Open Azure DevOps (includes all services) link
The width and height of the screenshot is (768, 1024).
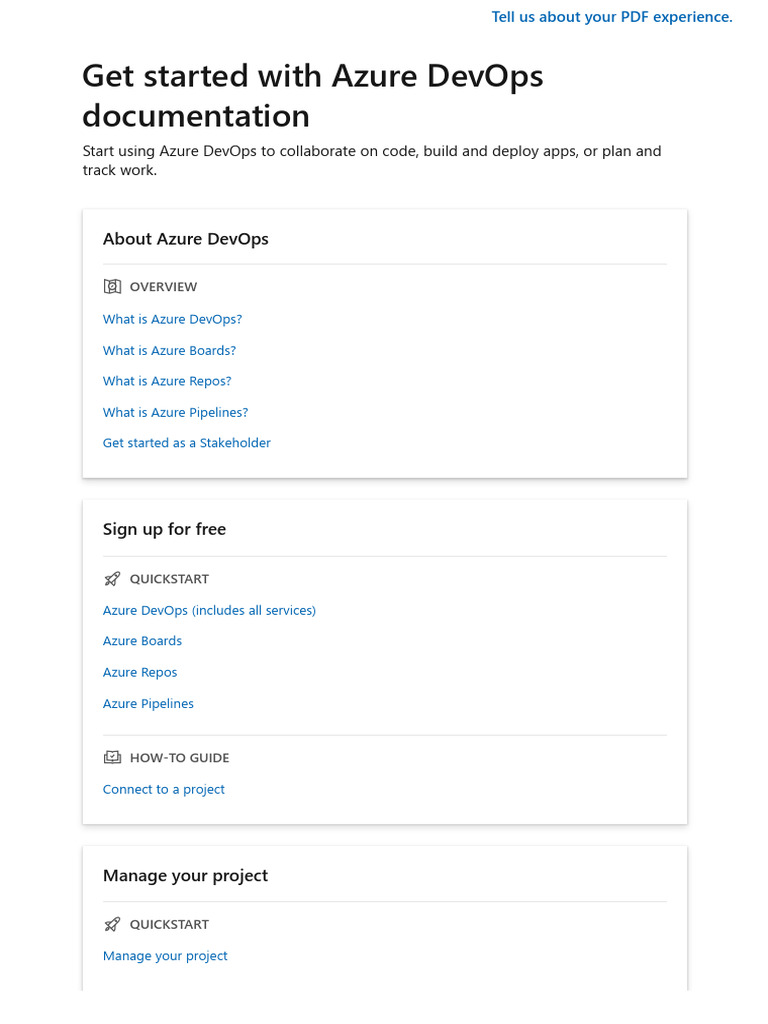(209, 610)
